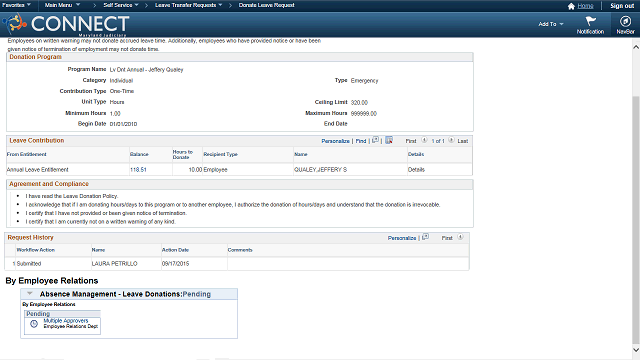Click the Home link

coord(585,6)
